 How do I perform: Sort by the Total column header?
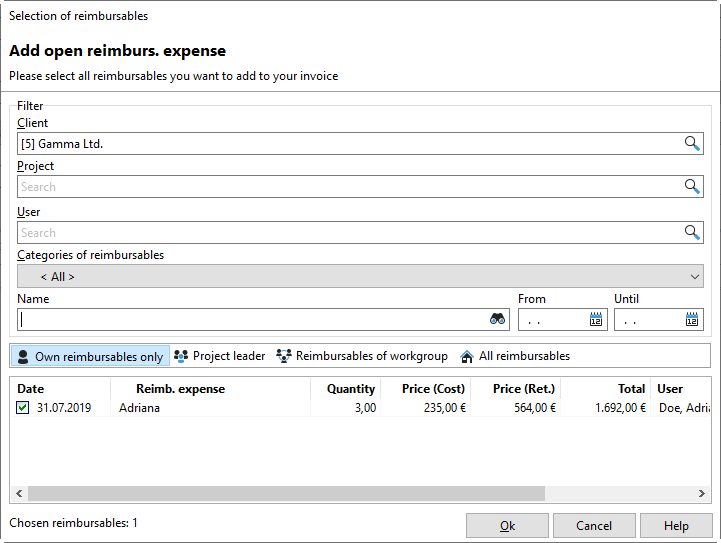(631, 389)
